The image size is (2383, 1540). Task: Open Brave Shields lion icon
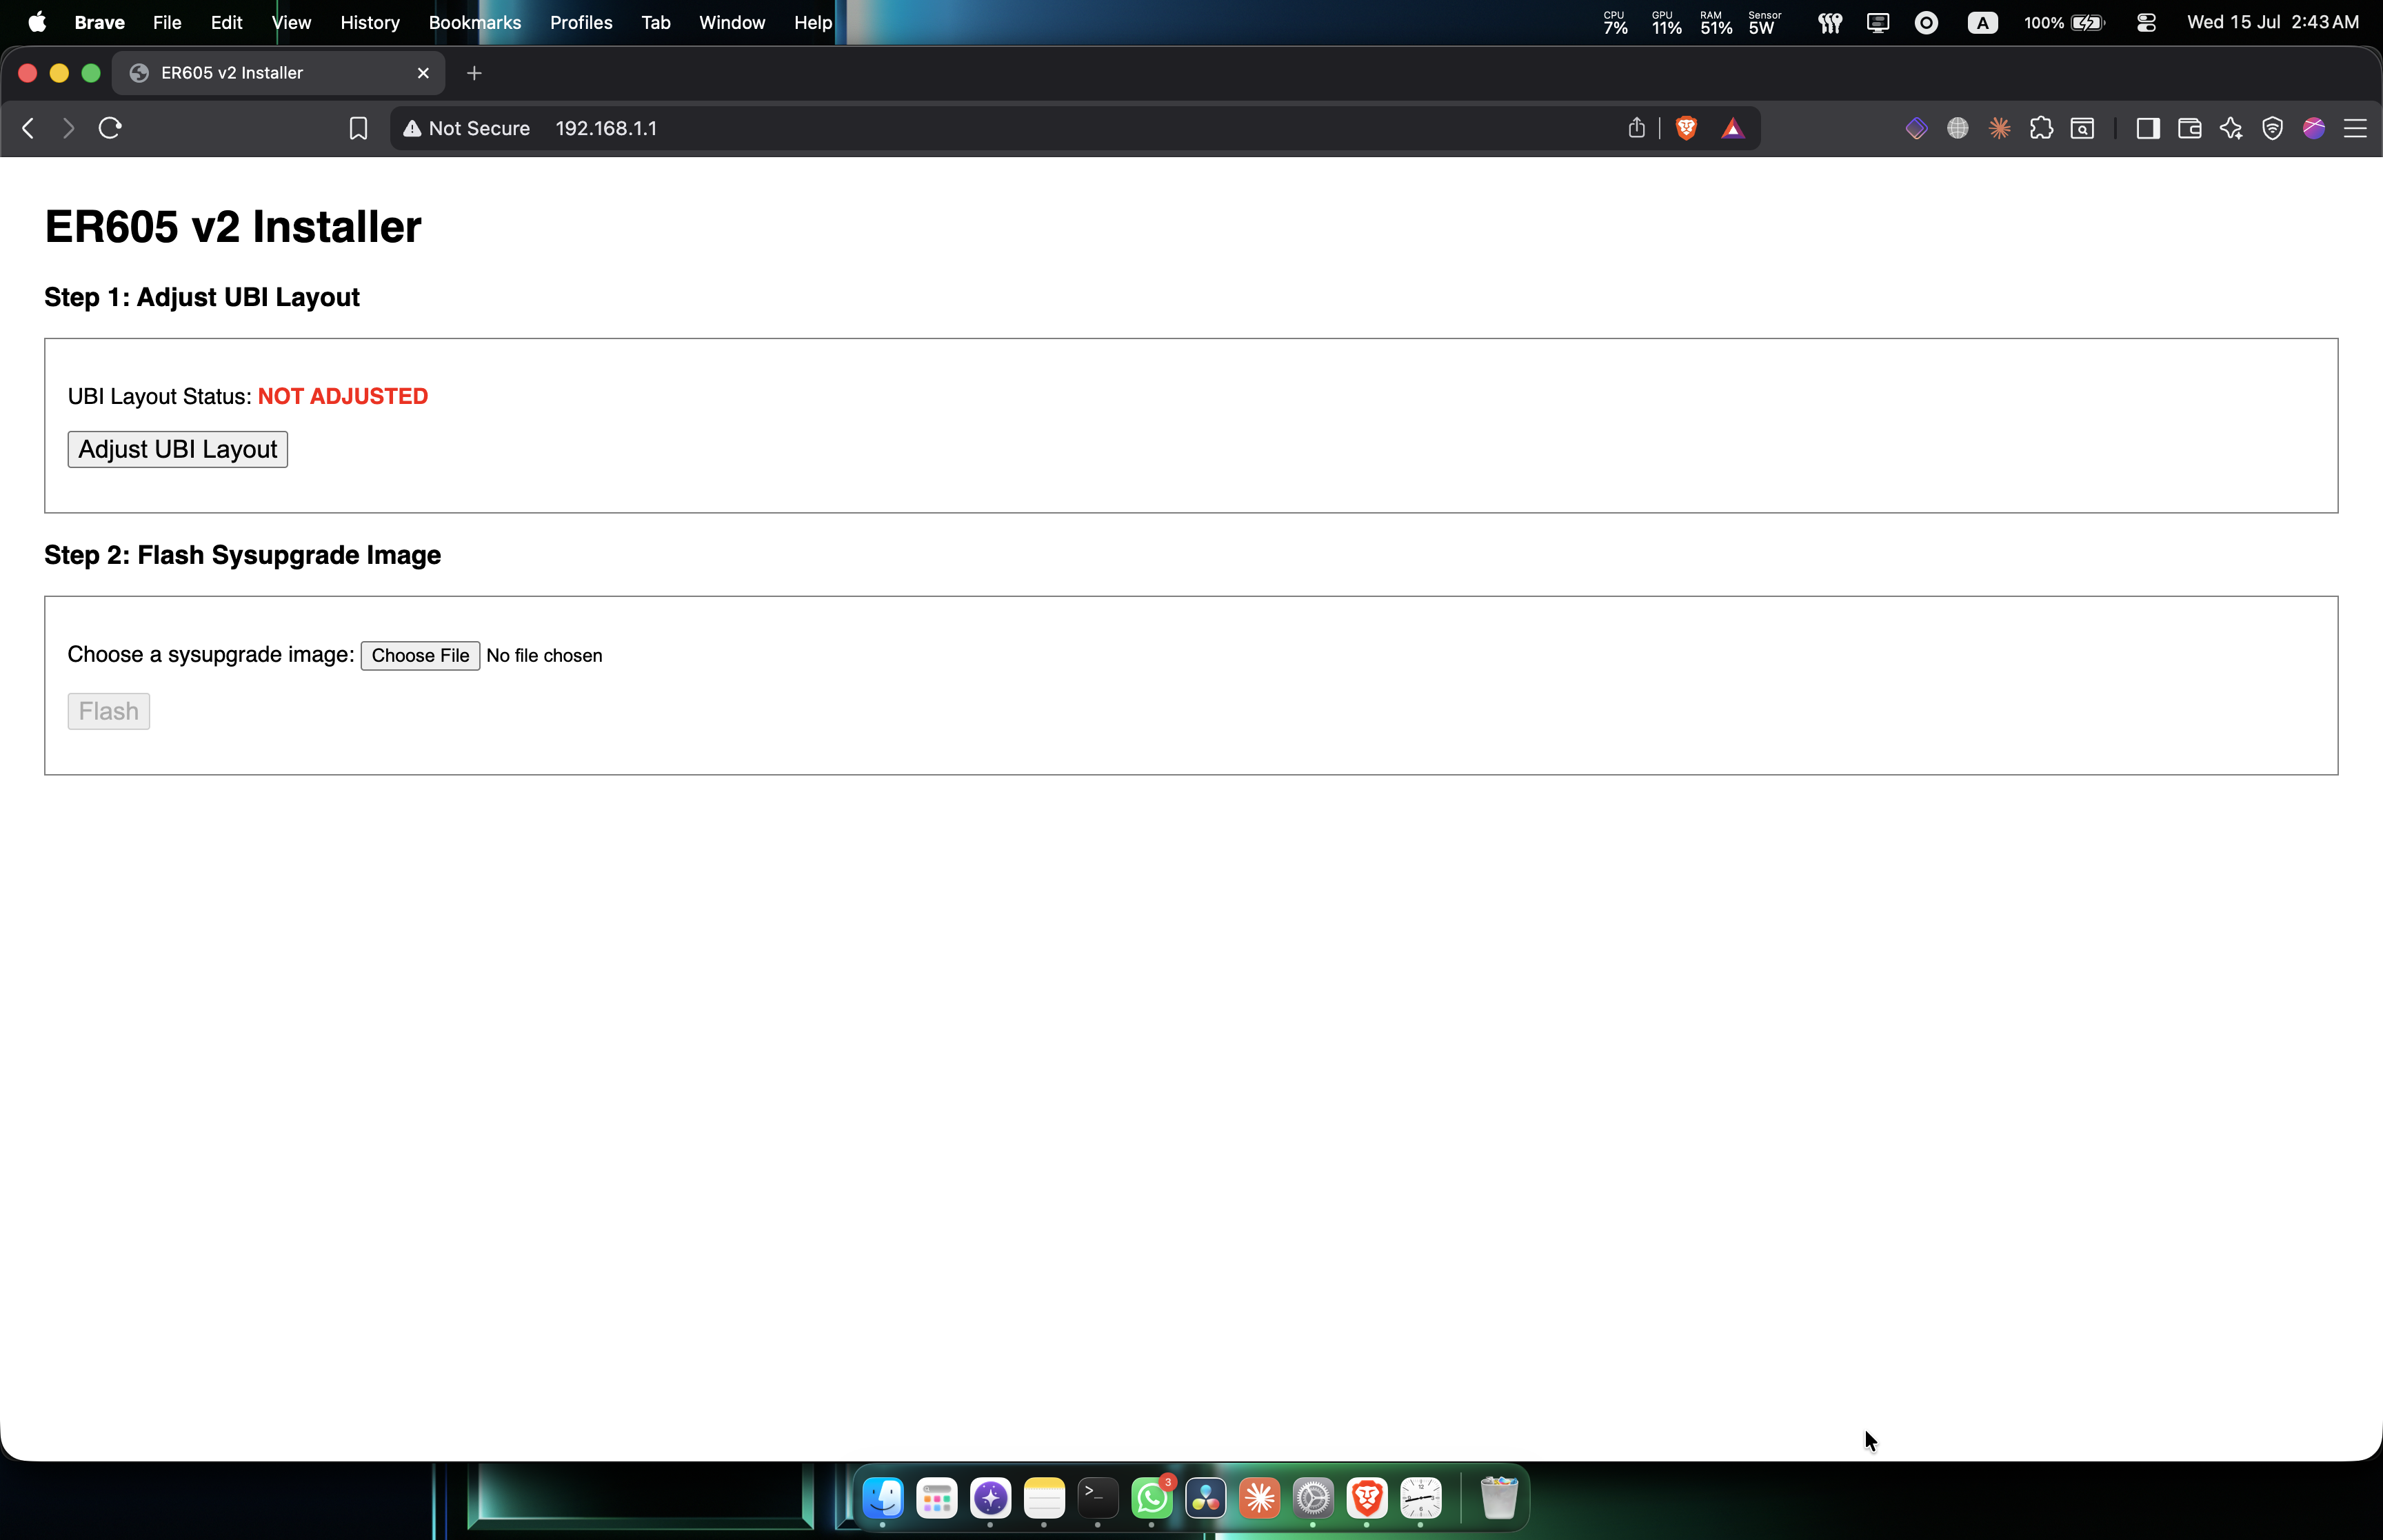[1686, 128]
